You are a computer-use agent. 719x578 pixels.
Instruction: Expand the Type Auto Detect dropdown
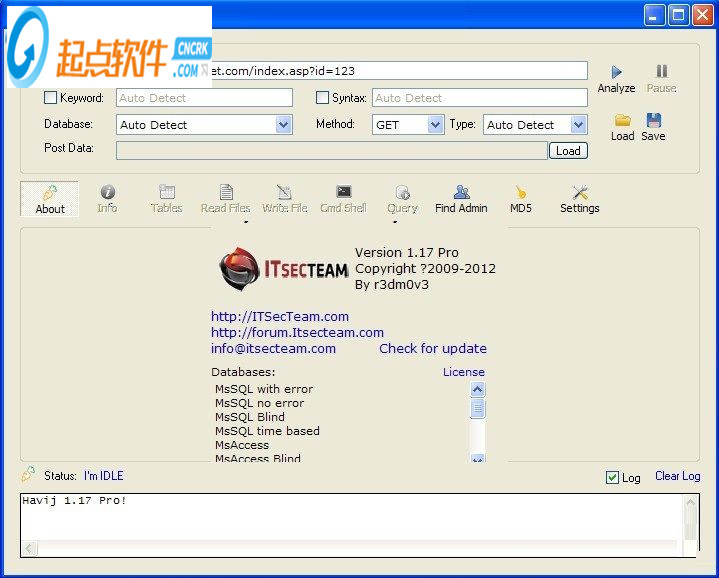579,125
